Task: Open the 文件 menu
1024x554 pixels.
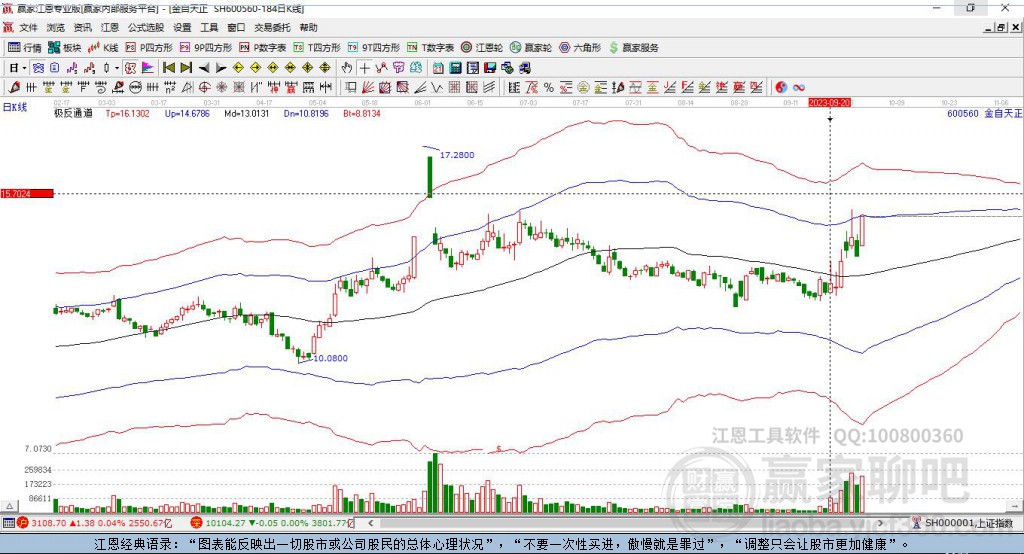Action: point(29,27)
